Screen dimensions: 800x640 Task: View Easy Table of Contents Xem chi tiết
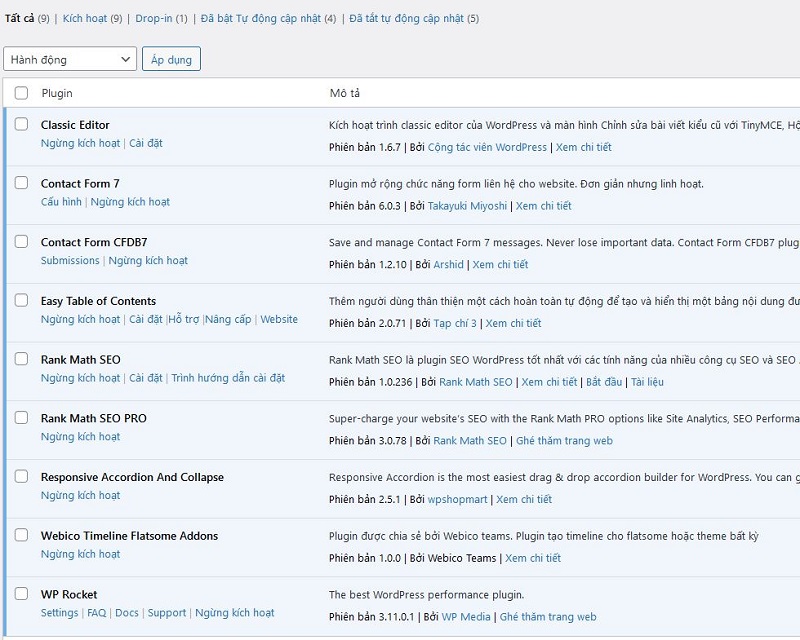[513, 324]
